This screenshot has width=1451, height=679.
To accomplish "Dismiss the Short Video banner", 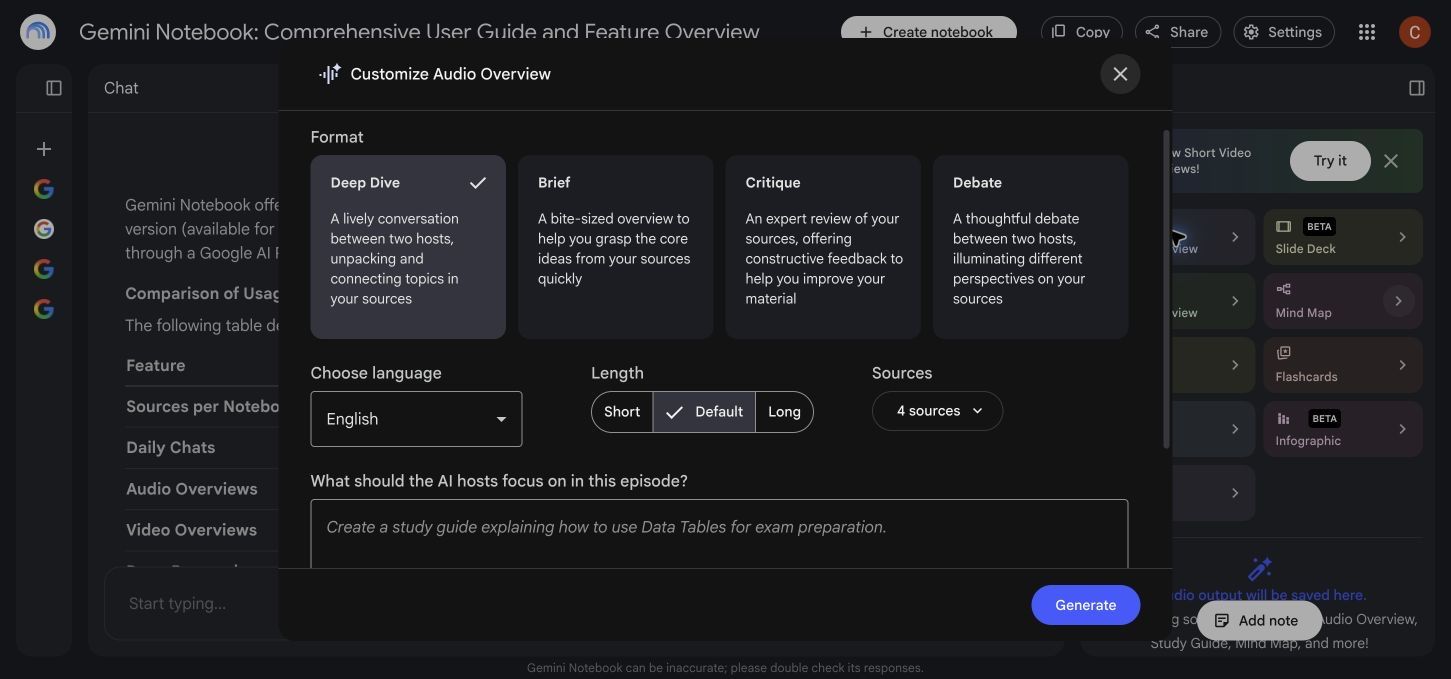I will (1391, 161).
